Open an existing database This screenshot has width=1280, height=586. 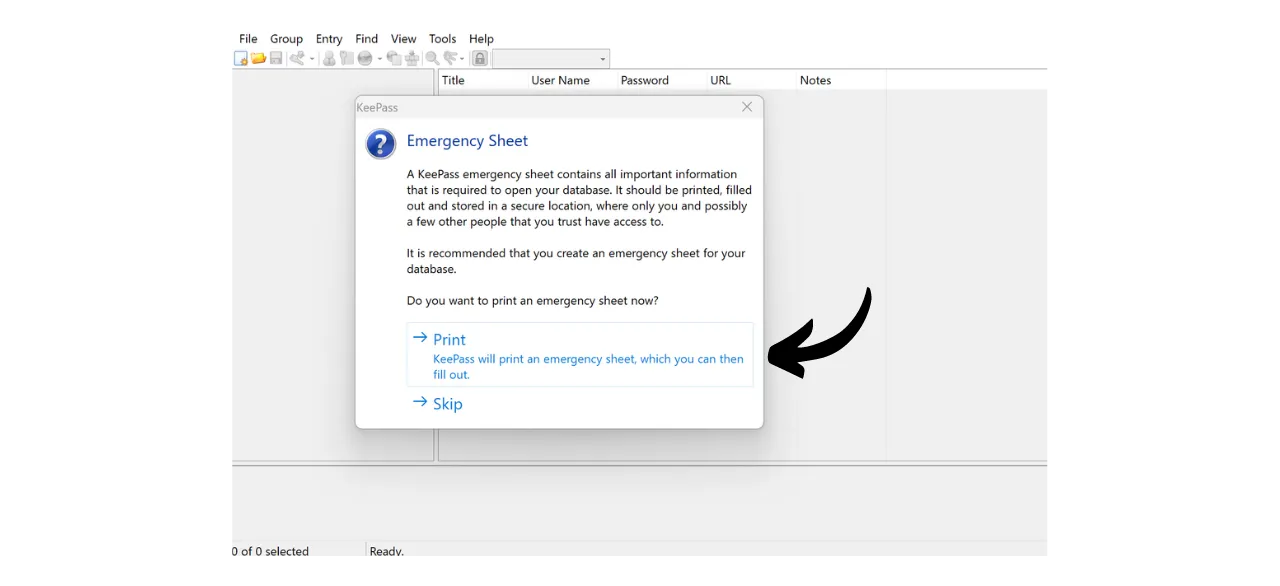258,58
